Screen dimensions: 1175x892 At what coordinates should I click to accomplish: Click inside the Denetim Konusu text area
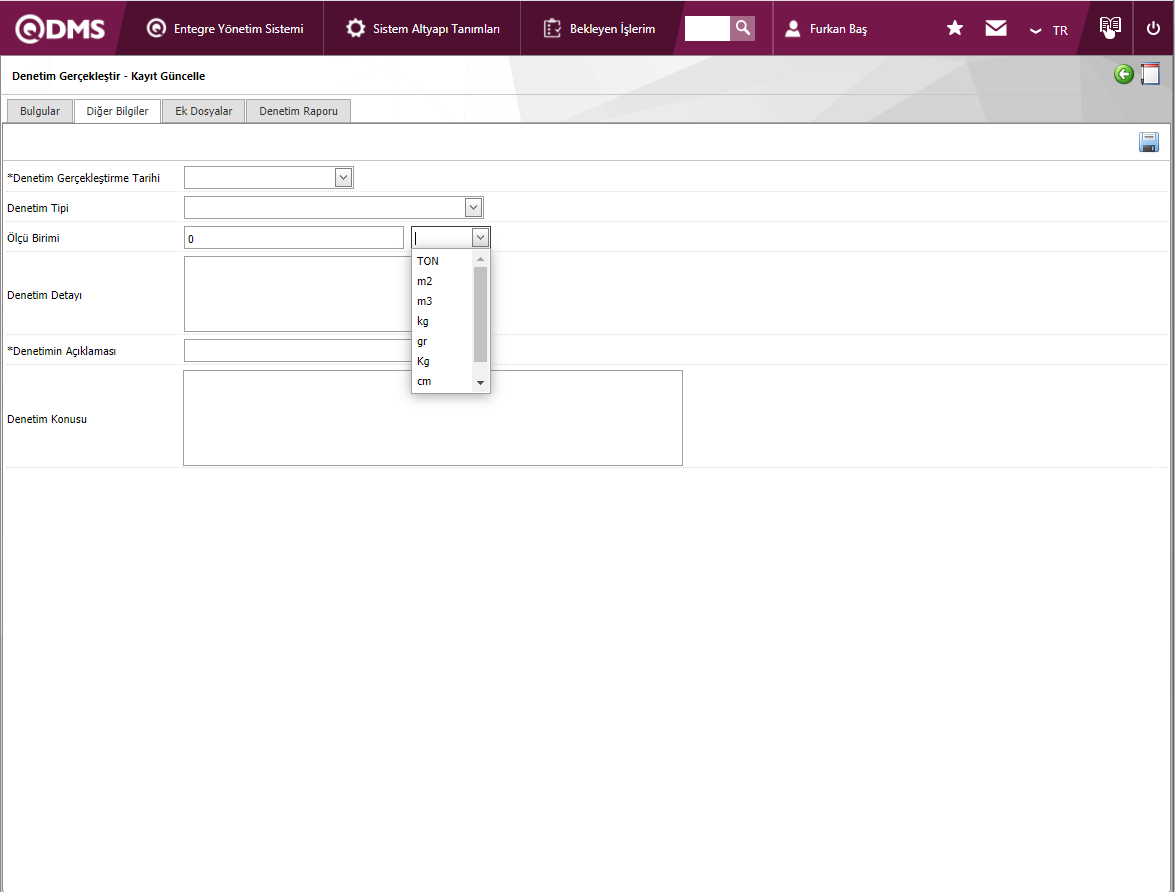point(432,418)
